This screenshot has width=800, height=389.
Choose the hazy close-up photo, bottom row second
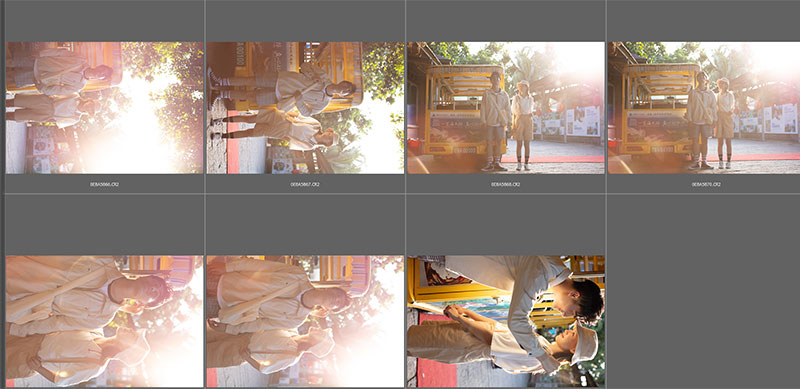305,321
